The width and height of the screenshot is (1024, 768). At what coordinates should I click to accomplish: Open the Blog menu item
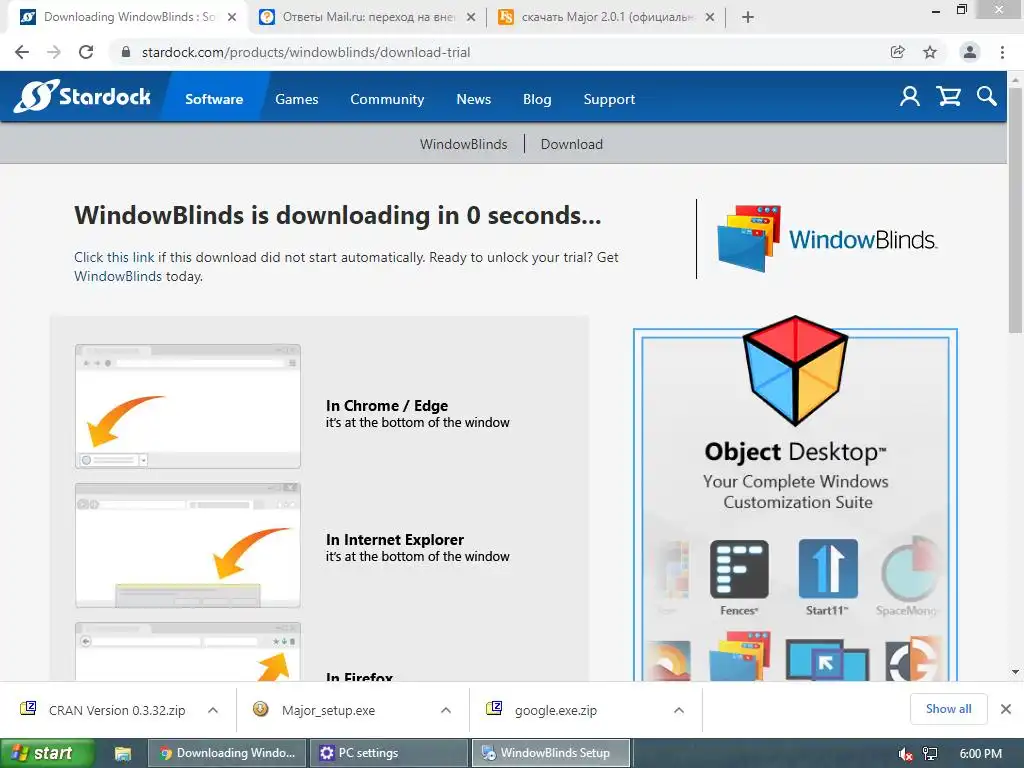coord(537,99)
